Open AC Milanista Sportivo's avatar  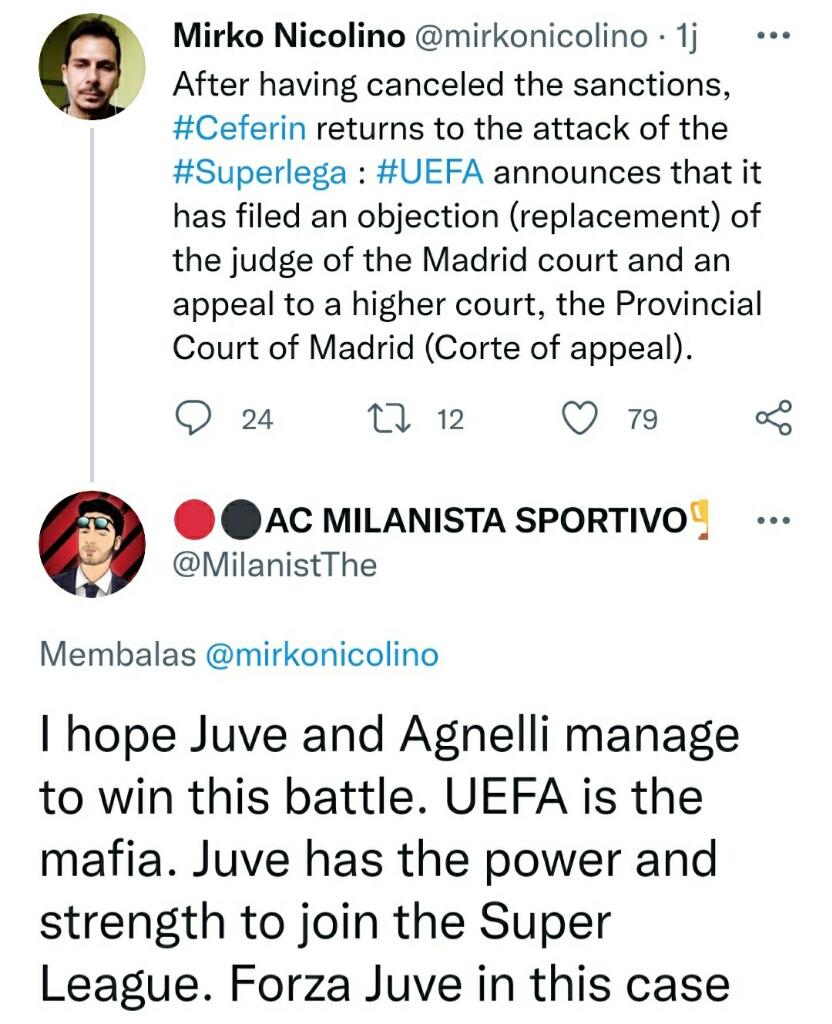pos(91,545)
